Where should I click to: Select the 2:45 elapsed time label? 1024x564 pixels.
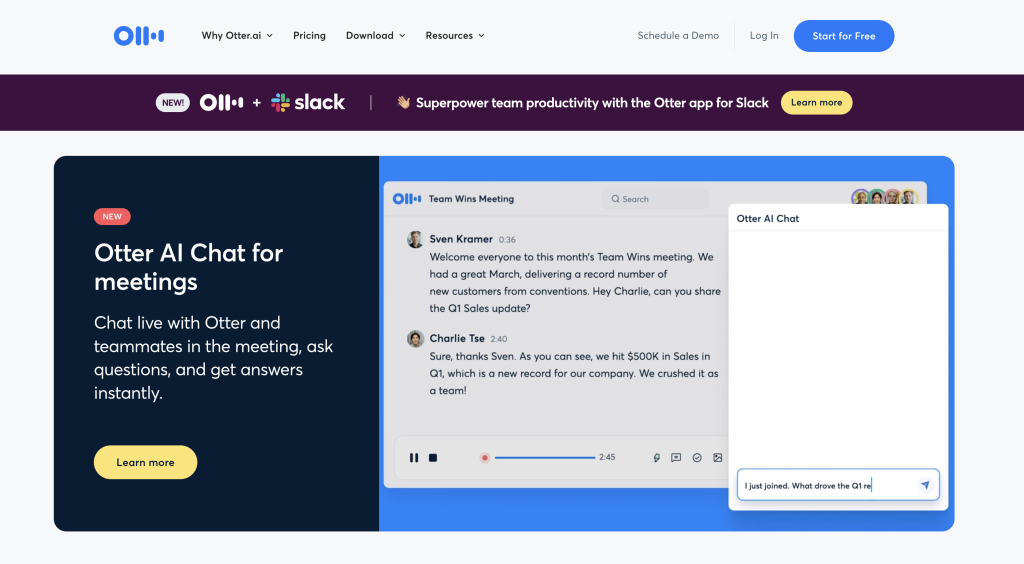tap(607, 457)
